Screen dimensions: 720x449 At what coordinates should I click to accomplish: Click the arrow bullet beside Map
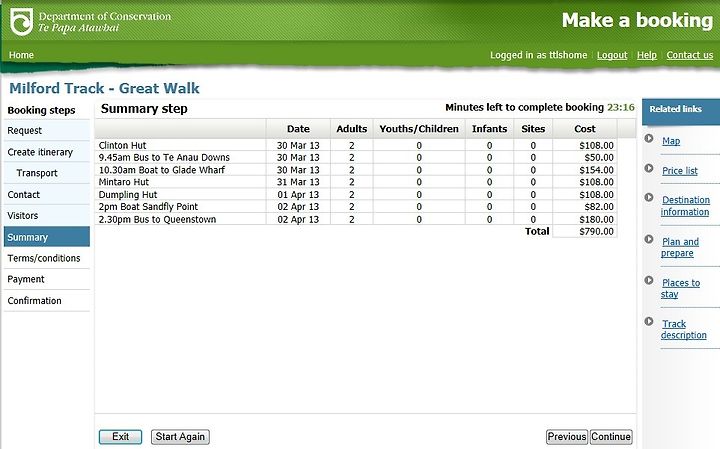[x=649, y=138]
